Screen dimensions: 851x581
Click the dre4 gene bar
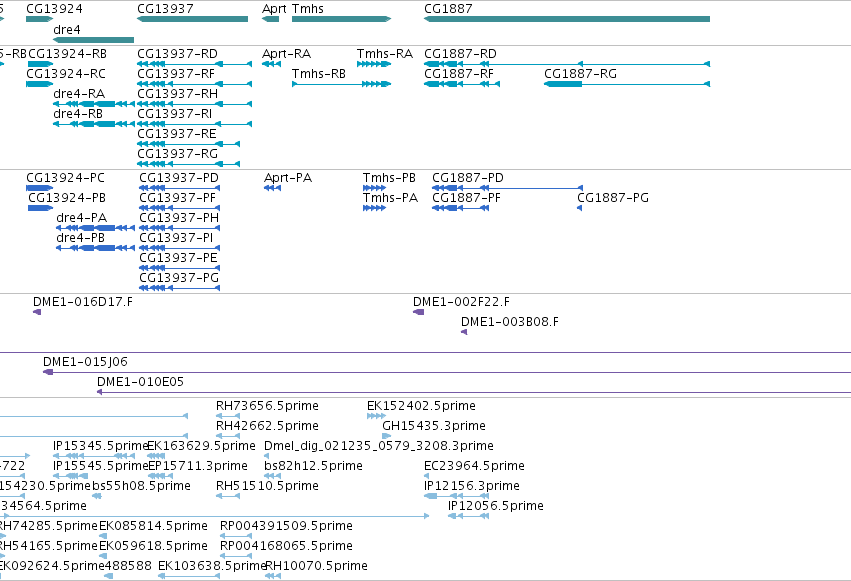pyautogui.click(x=93, y=40)
